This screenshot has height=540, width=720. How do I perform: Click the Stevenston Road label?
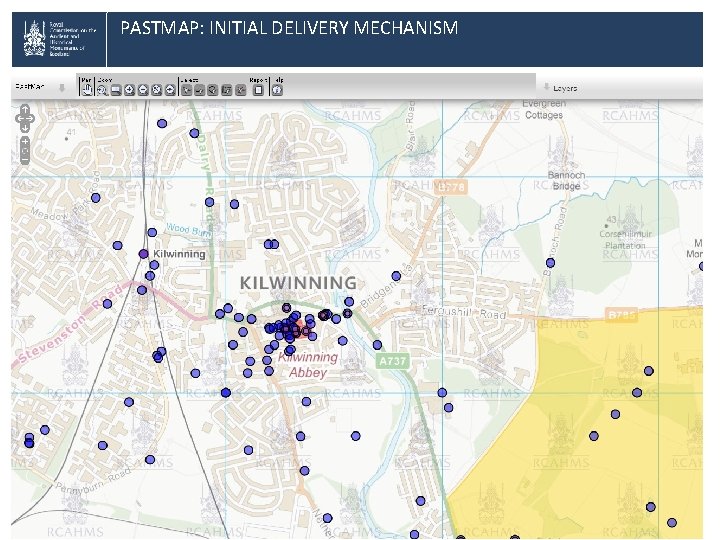[71, 323]
